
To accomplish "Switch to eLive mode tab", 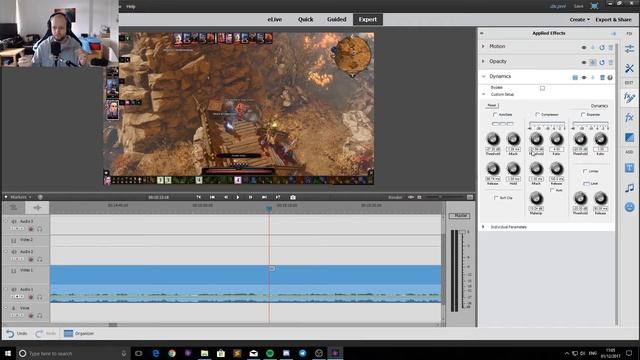I will [275, 19].
